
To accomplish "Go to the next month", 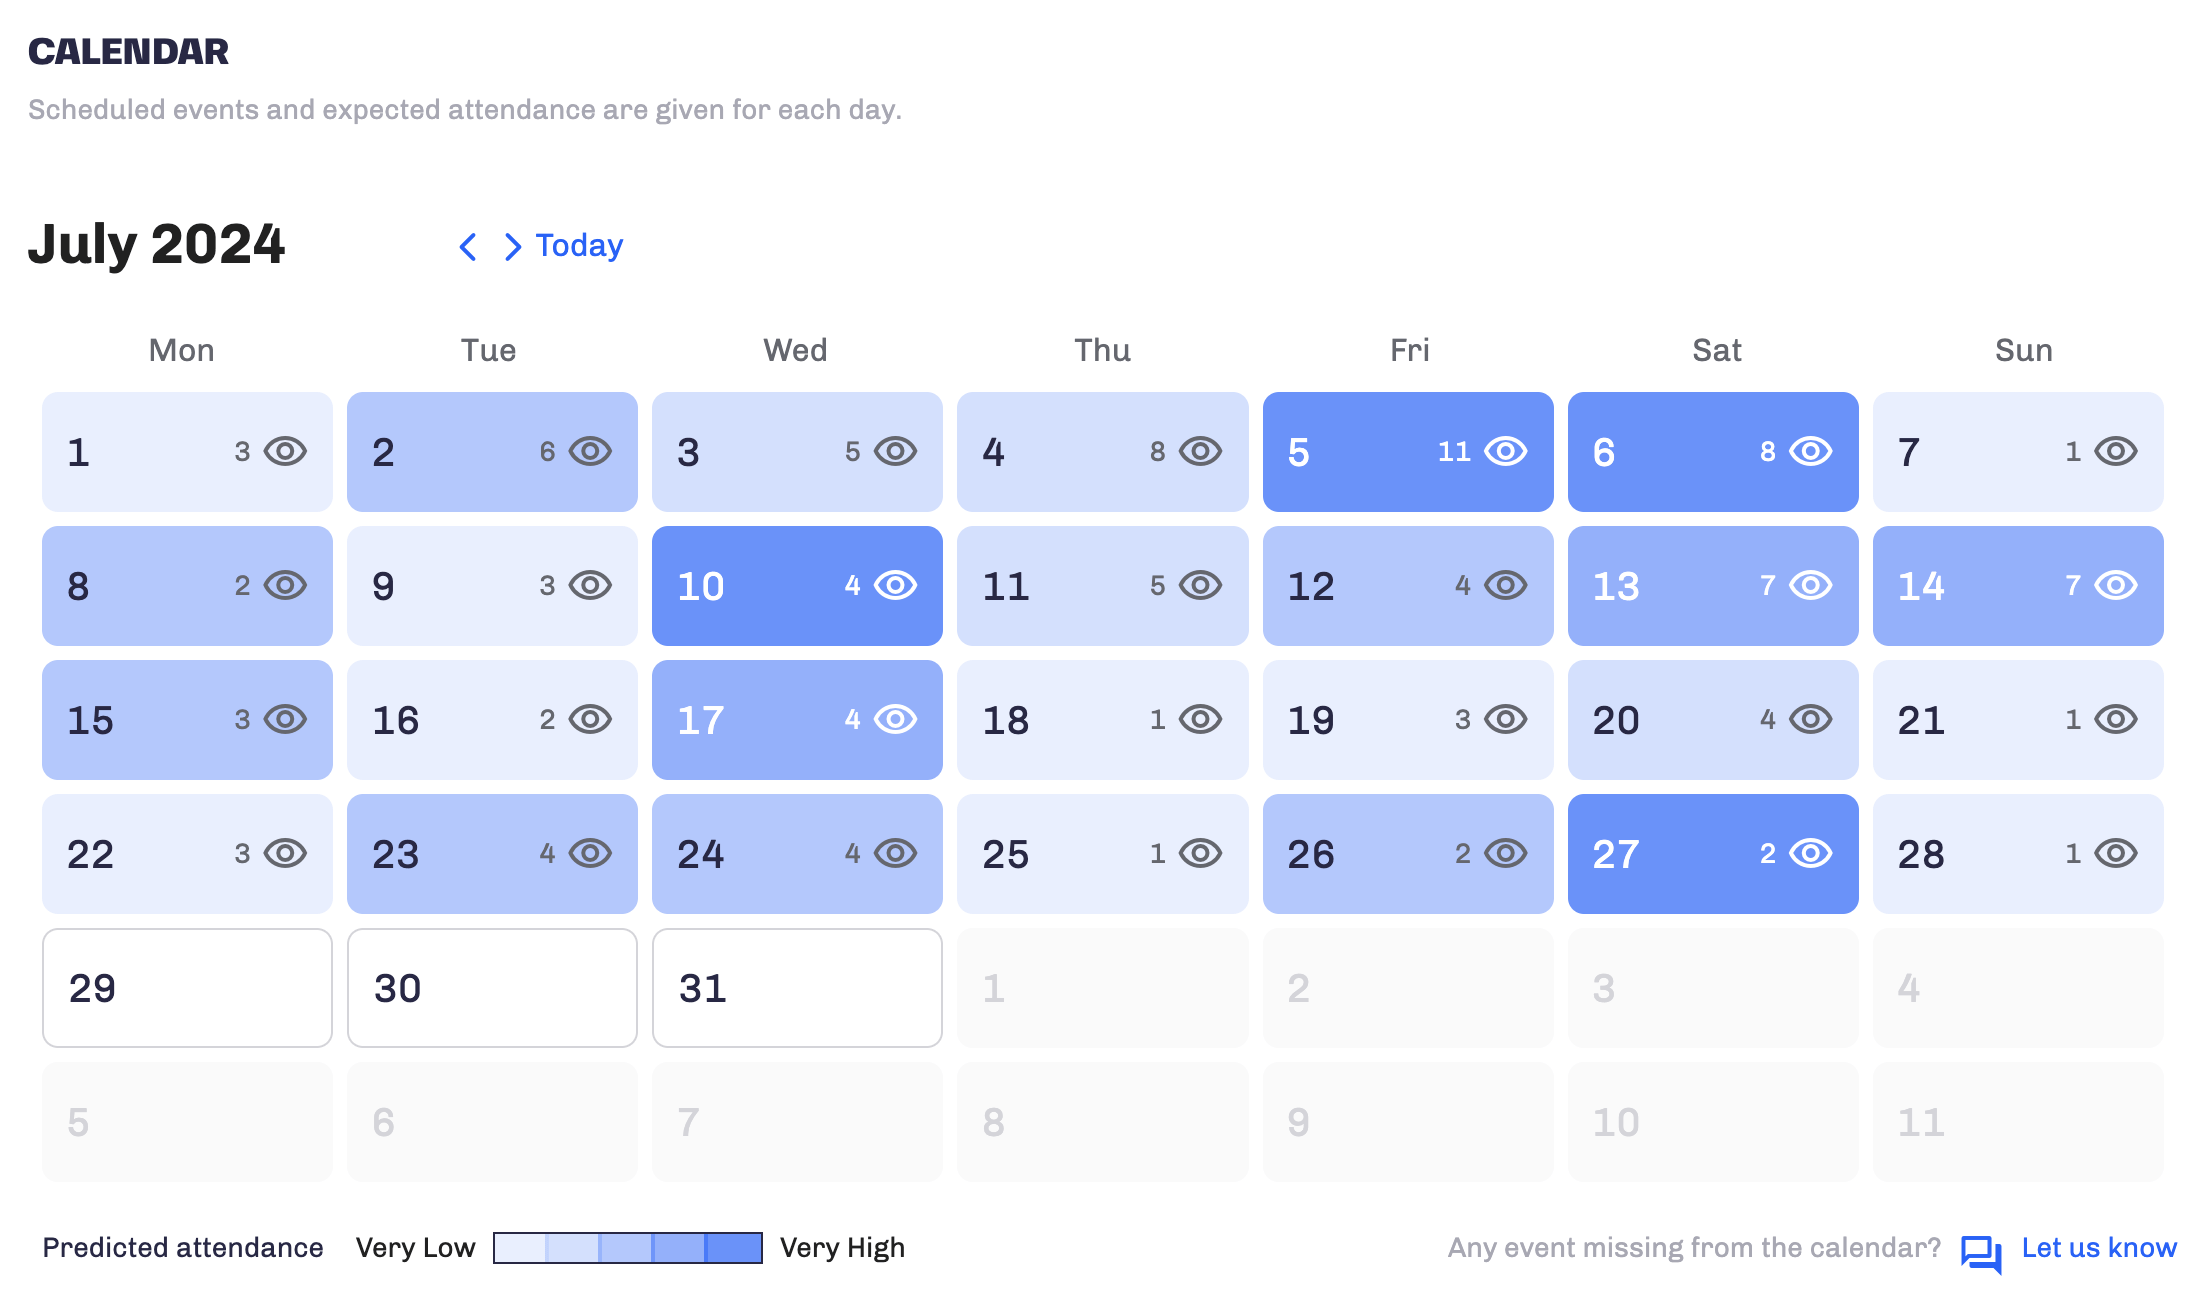I will (x=512, y=247).
